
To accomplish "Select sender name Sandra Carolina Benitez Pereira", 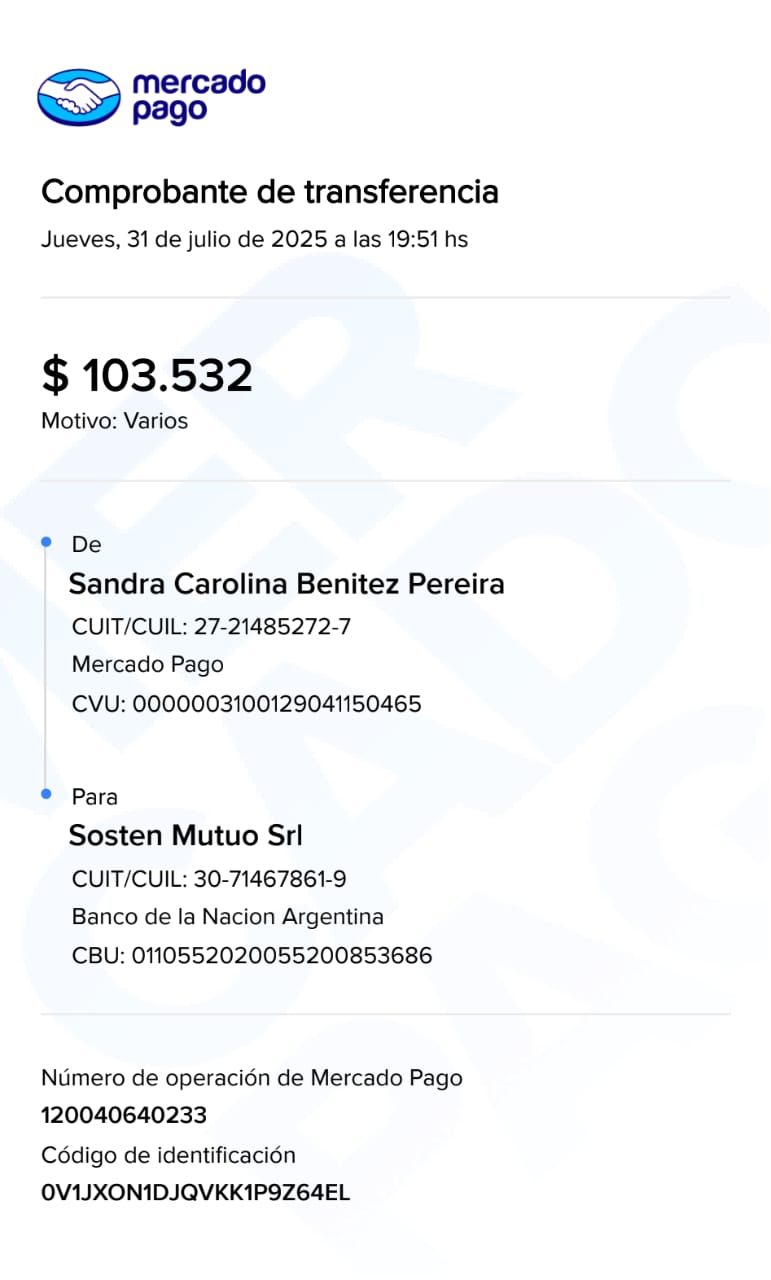I will pyautogui.click(x=286, y=584).
